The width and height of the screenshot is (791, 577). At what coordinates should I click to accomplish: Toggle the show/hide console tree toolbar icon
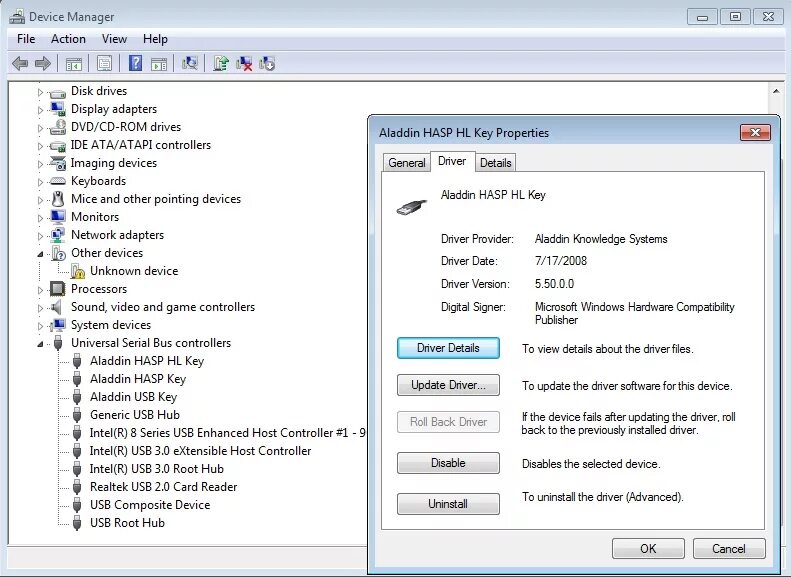click(x=74, y=64)
